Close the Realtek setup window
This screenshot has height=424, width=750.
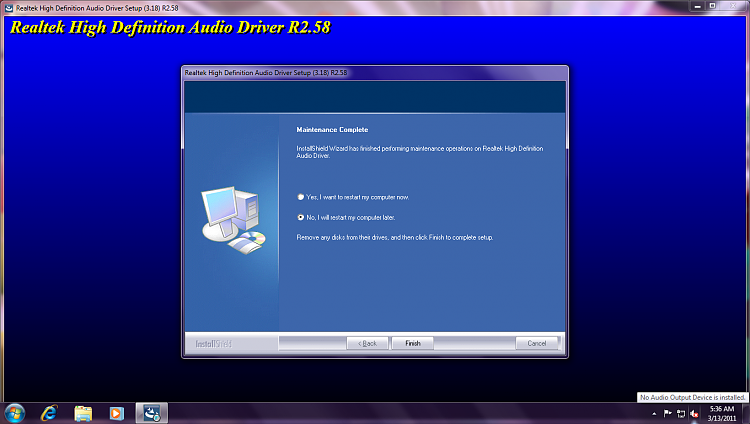(x=733, y=6)
